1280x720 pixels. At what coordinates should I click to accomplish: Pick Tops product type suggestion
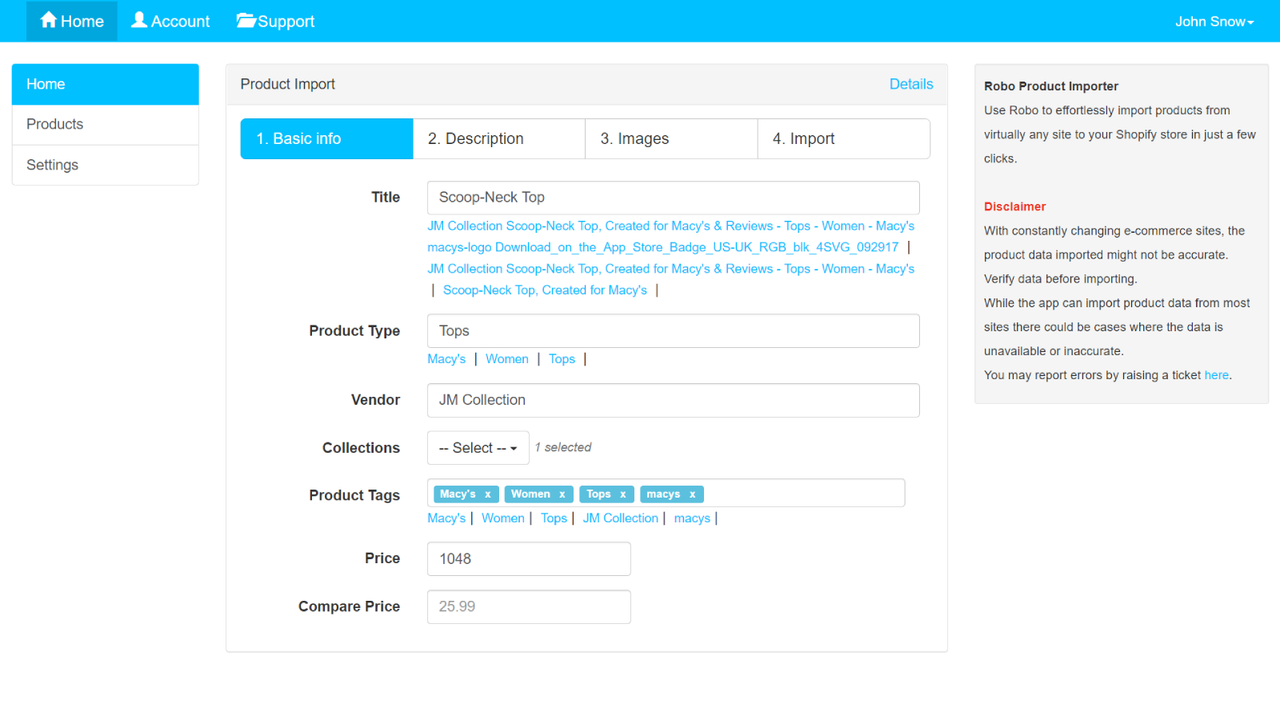(562, 359)
